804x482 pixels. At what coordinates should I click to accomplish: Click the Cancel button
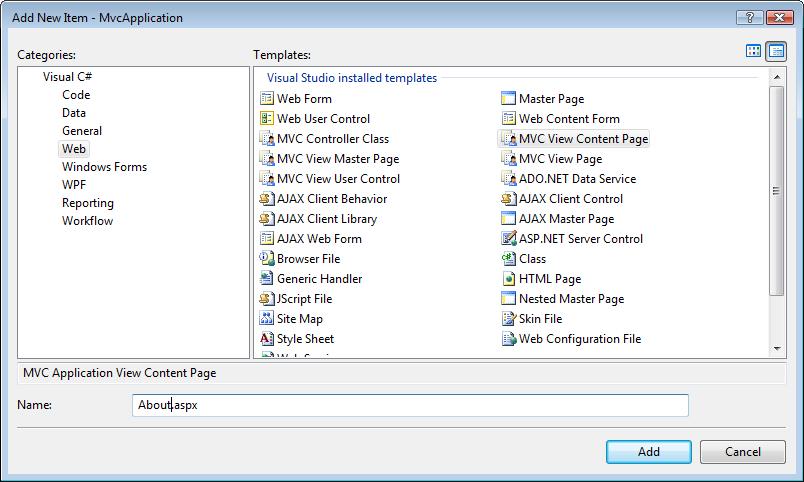click(742, 452)
